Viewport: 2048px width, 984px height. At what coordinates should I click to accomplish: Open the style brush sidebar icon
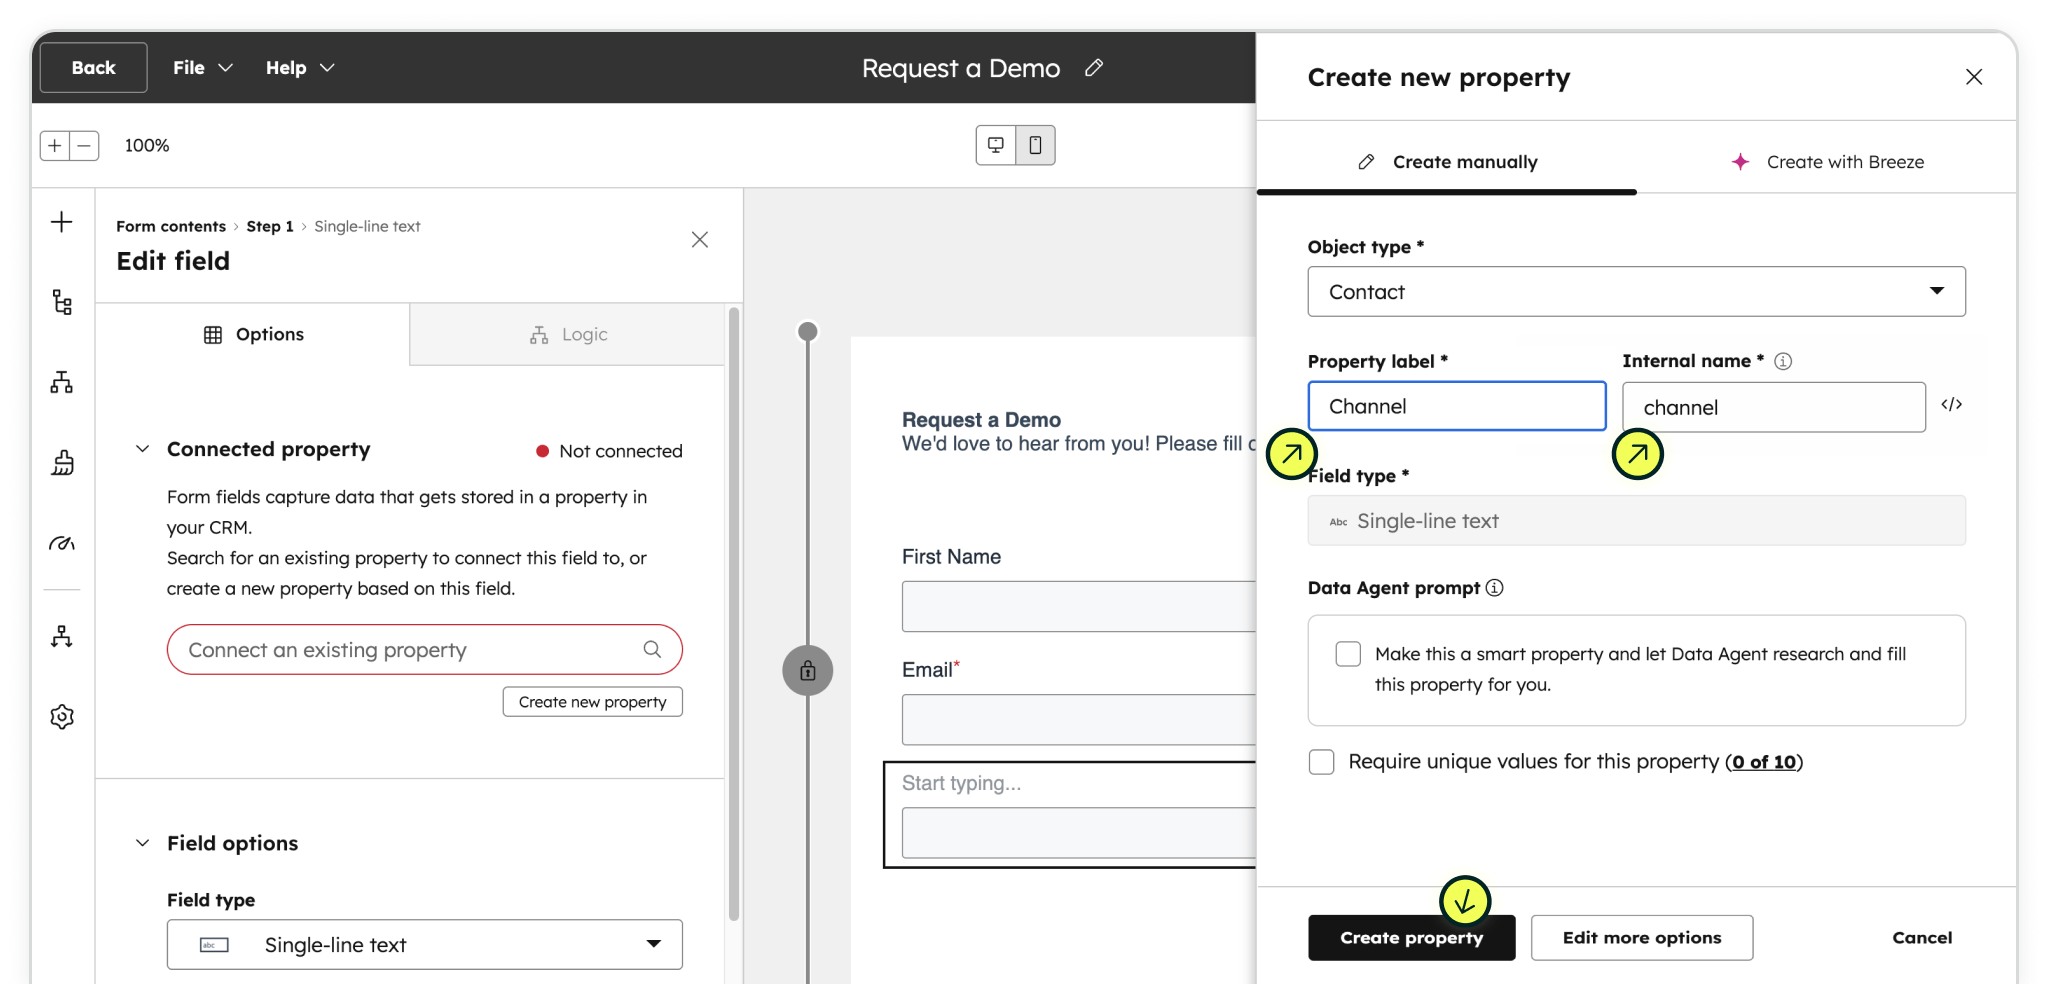62,462
